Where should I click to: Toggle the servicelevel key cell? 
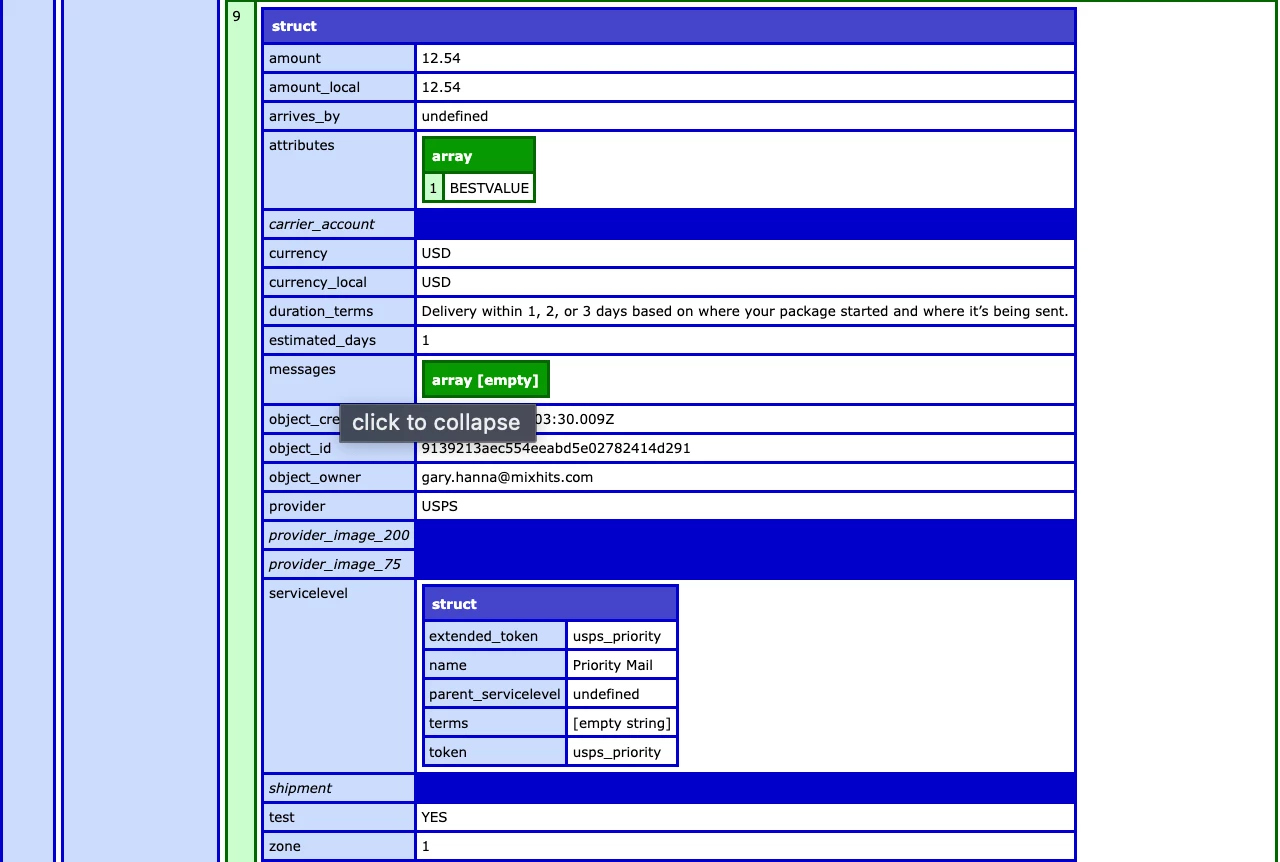click(339, 676)
